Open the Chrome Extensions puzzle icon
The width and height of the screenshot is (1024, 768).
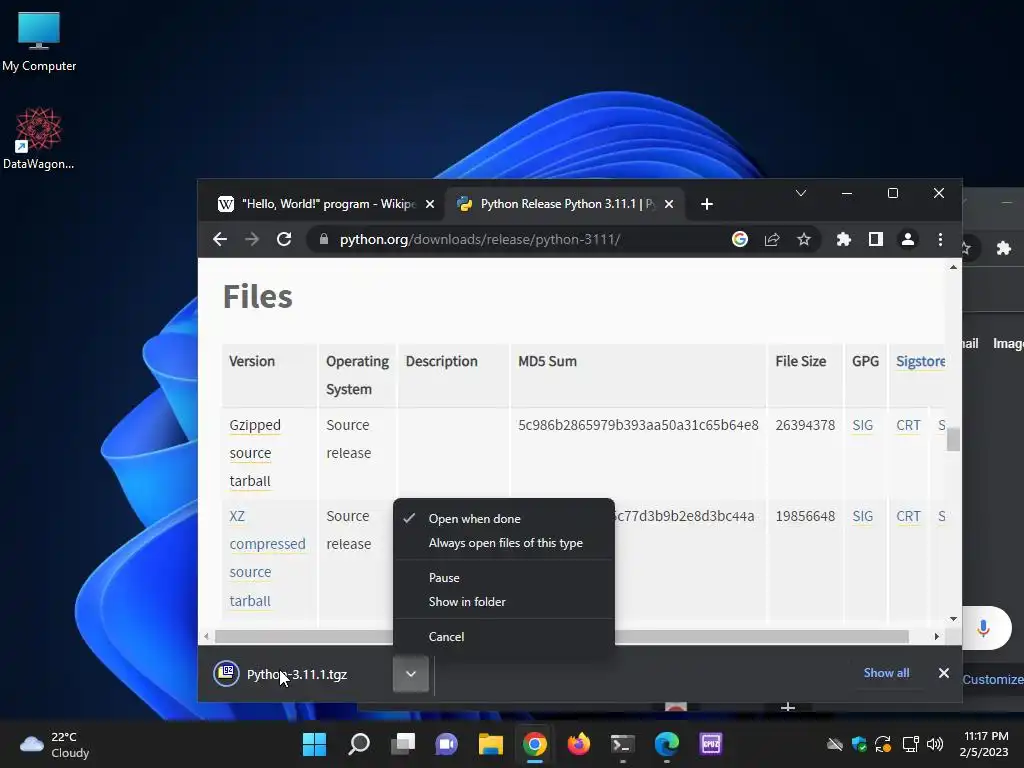tap(844, 240)
